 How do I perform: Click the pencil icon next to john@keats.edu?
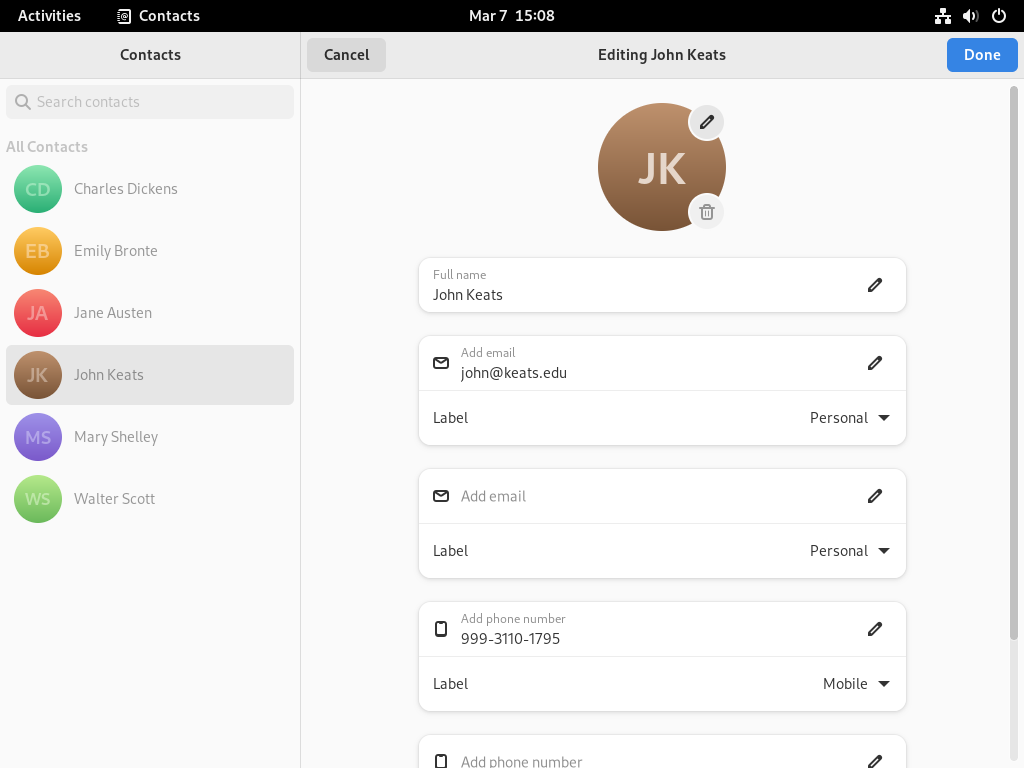pyautogui.click(x=874, y=363)
